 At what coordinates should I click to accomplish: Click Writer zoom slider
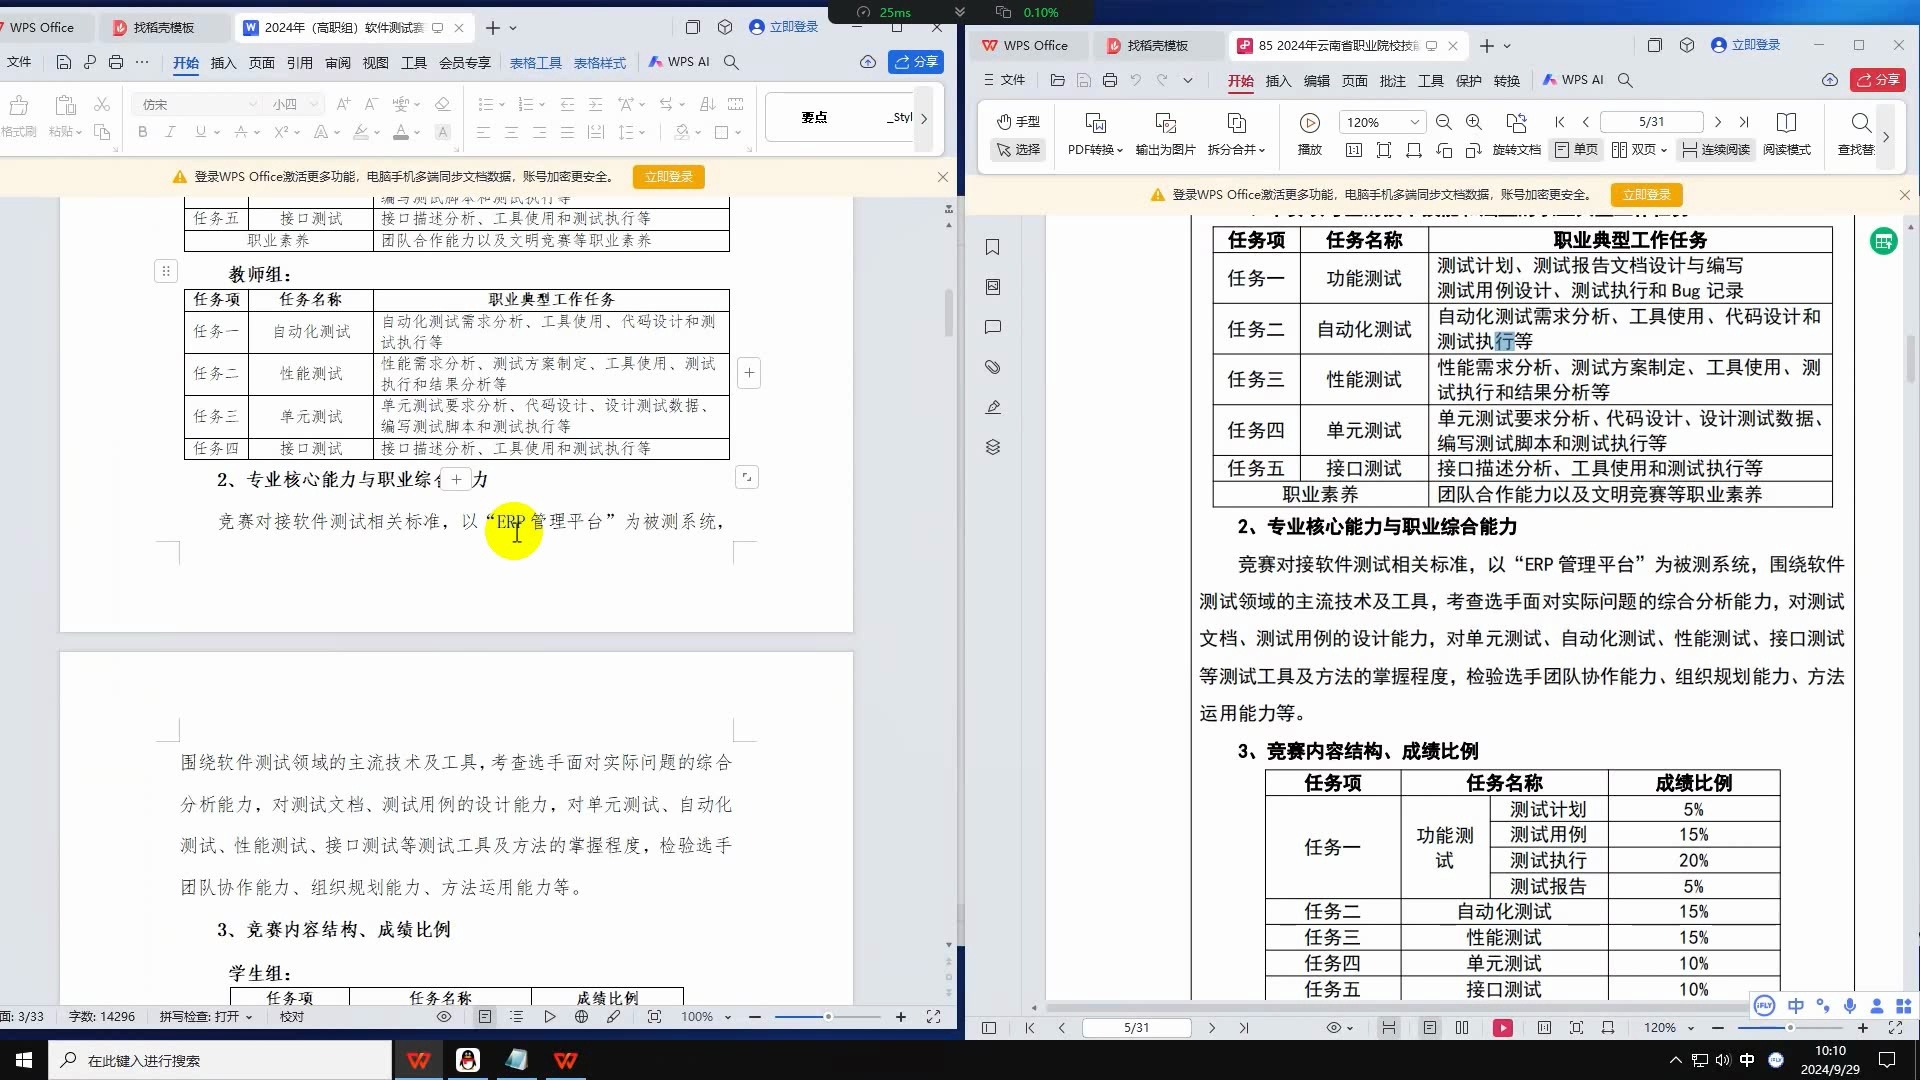(828, 1017)
